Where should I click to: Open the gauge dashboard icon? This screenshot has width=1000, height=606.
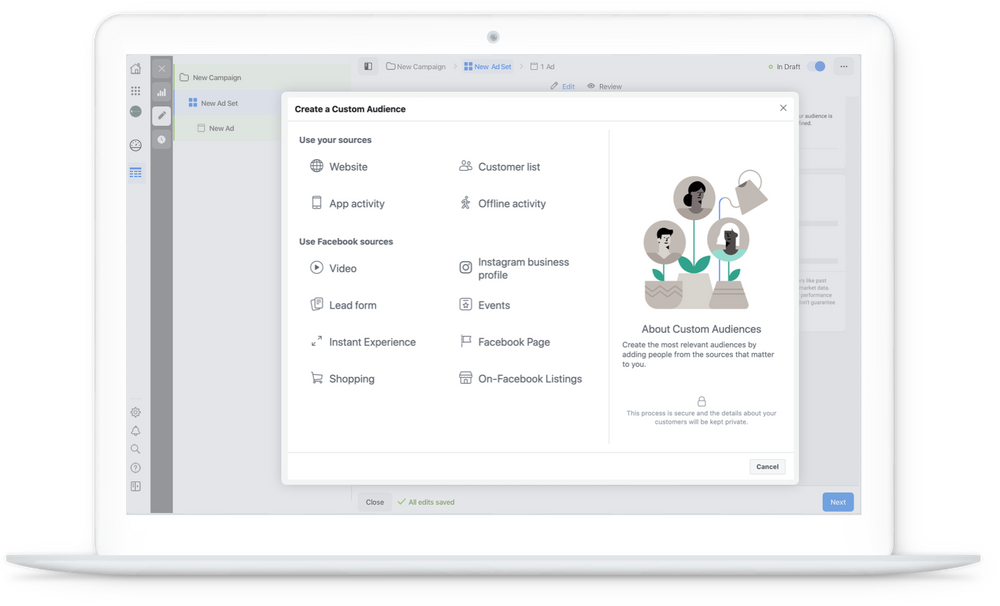136,145
